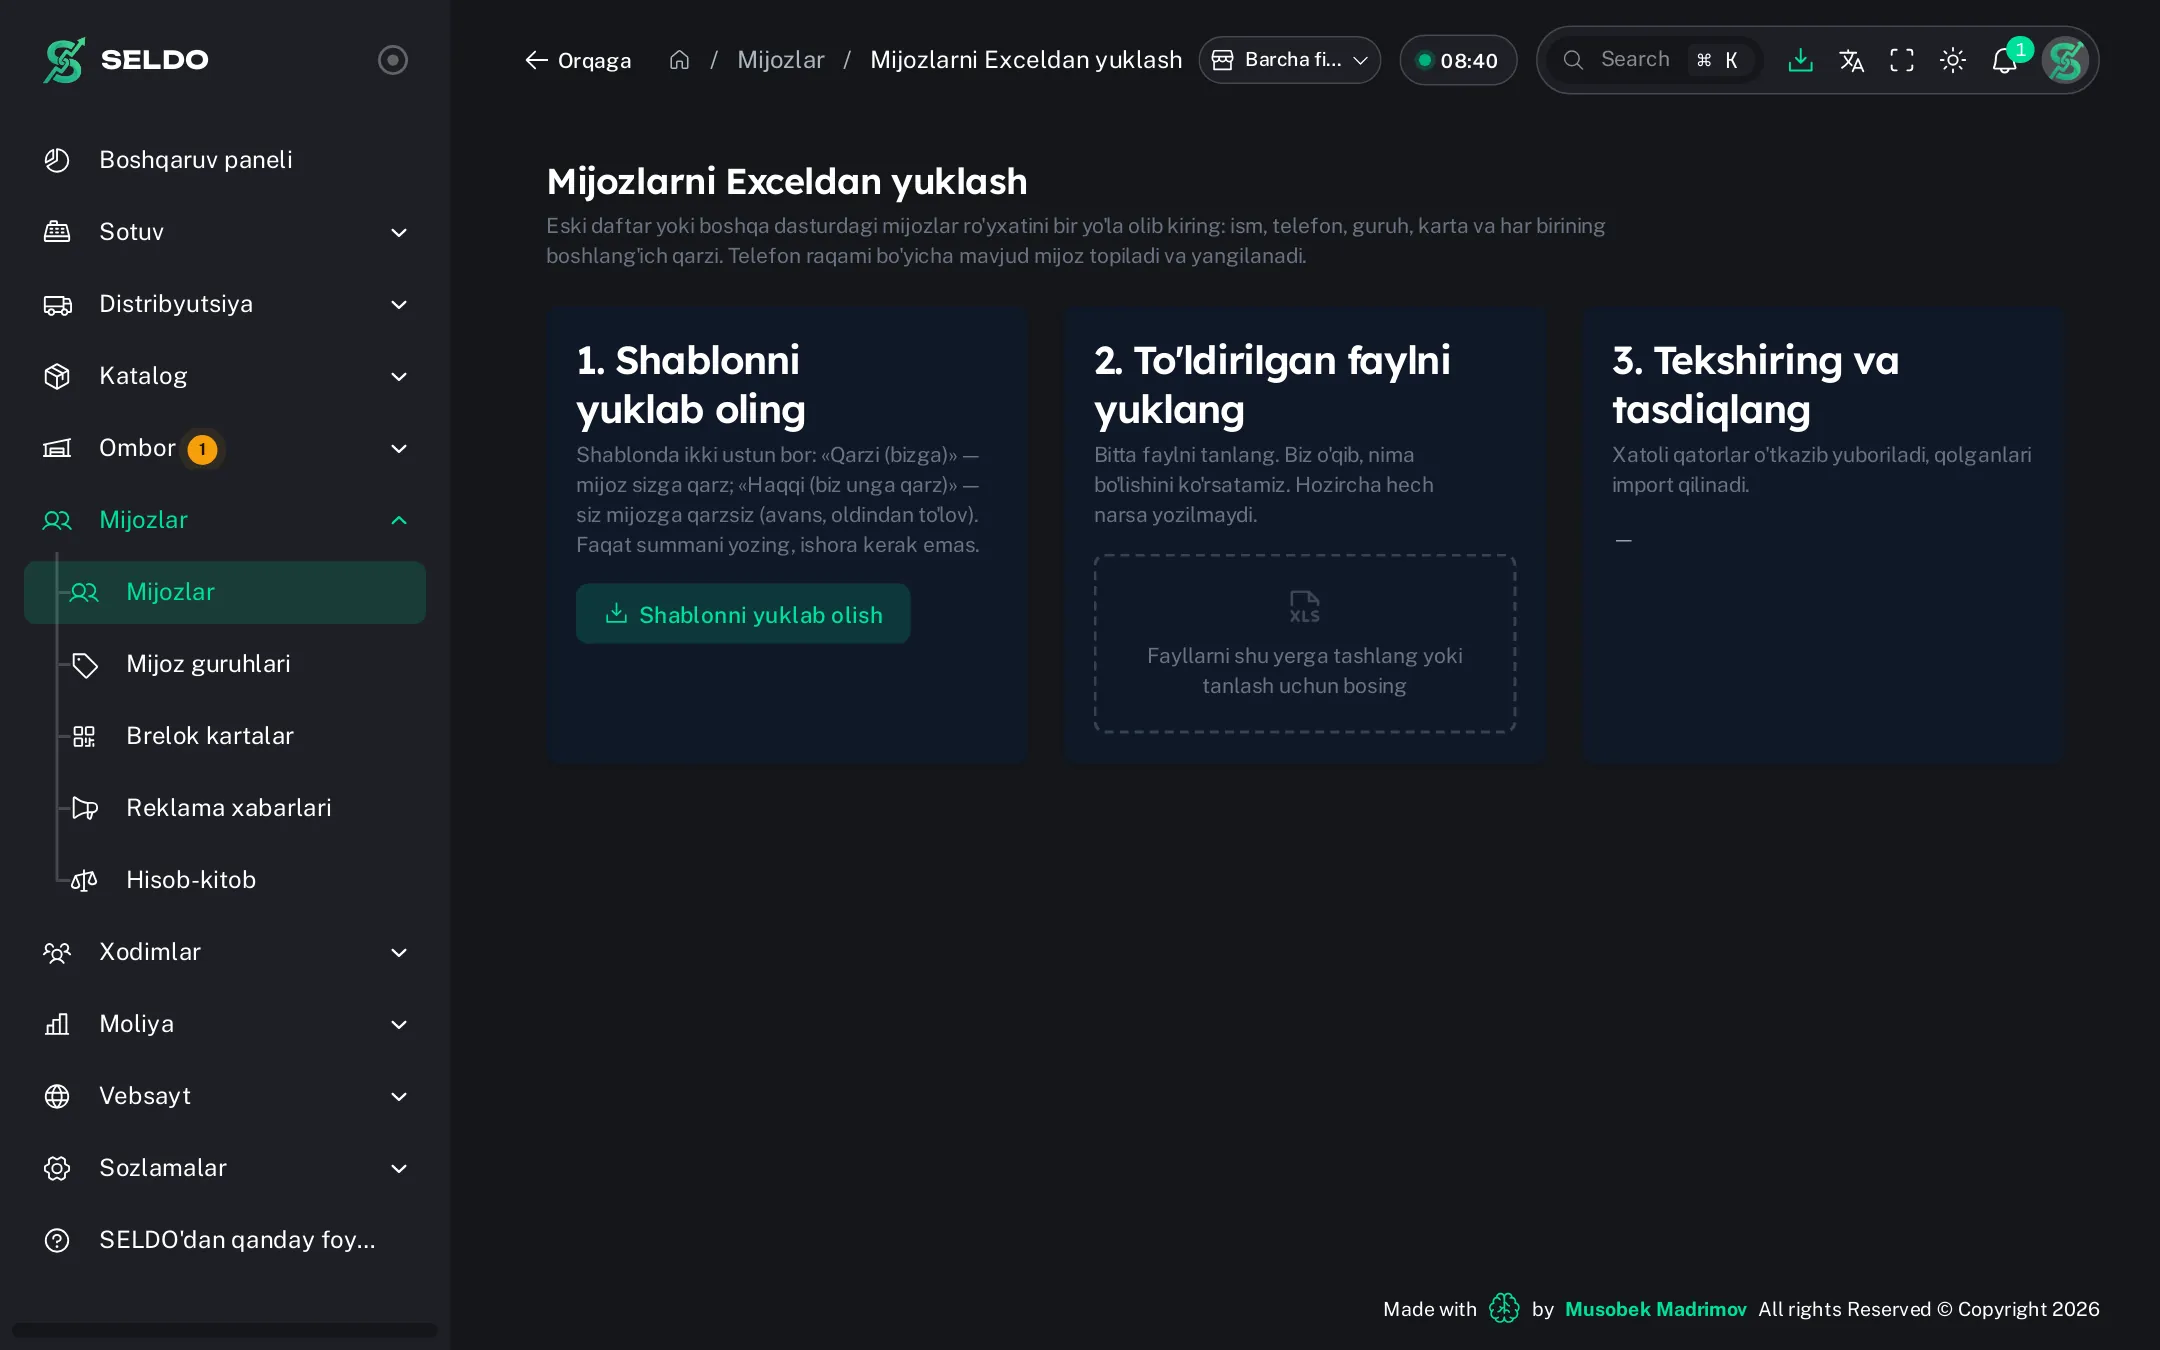Click the Sozlamalar gear icon

coord(57,1168)
